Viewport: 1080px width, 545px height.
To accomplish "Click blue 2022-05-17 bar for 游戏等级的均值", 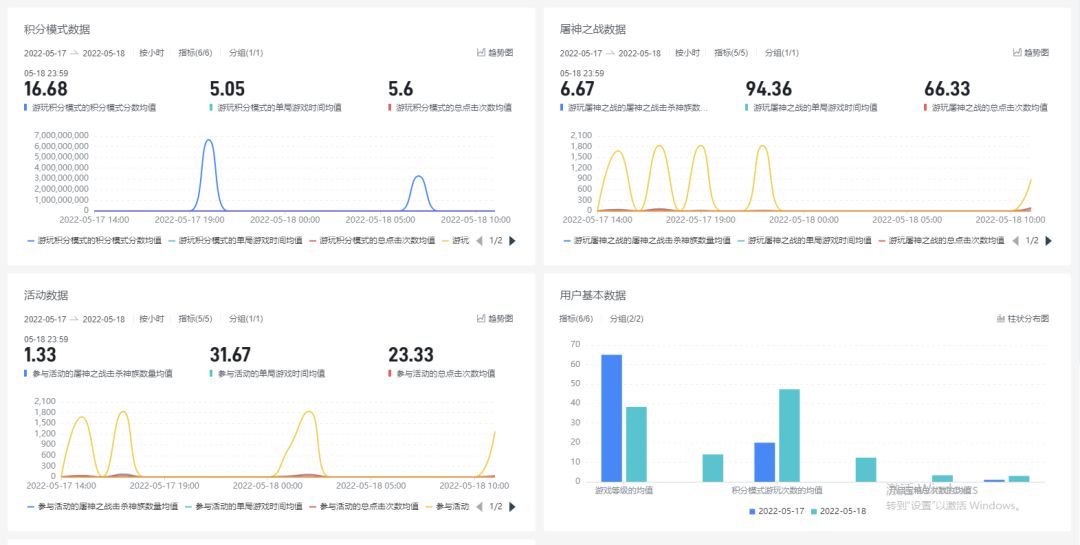I will [612, 418].
